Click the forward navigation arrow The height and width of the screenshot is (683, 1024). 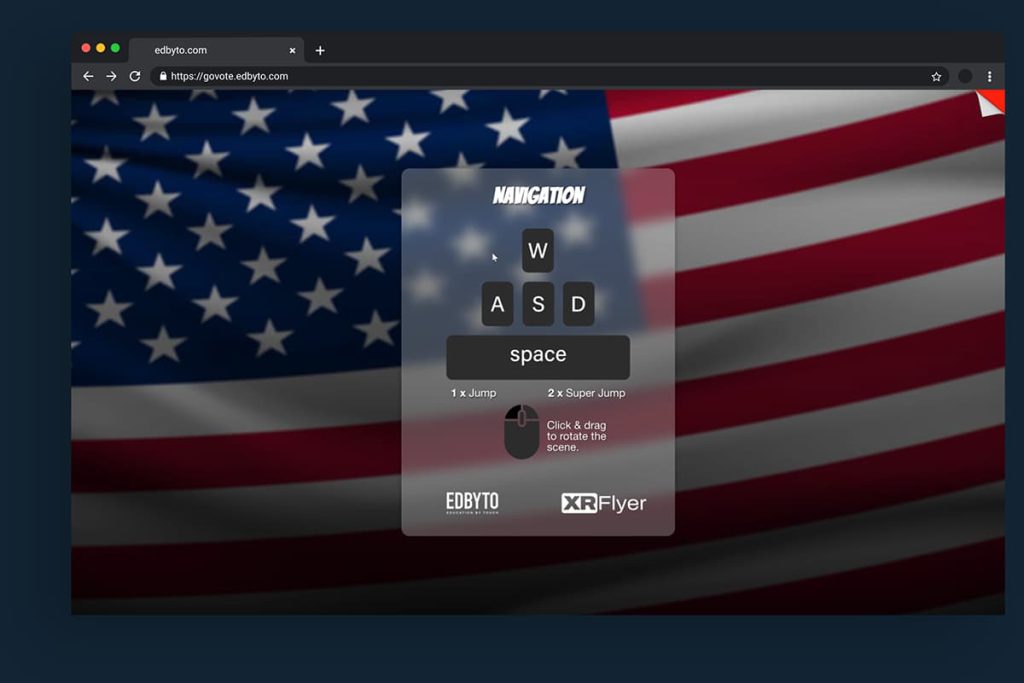111,76
